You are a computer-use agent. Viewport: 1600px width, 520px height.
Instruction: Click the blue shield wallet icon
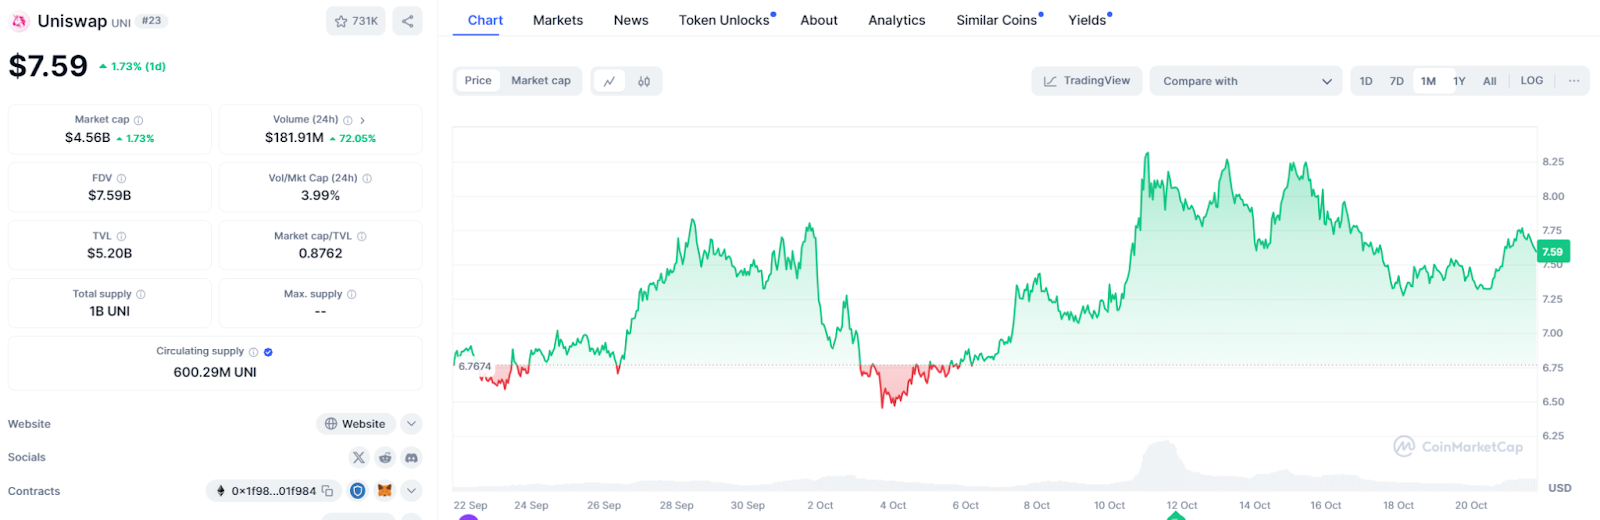357,491
